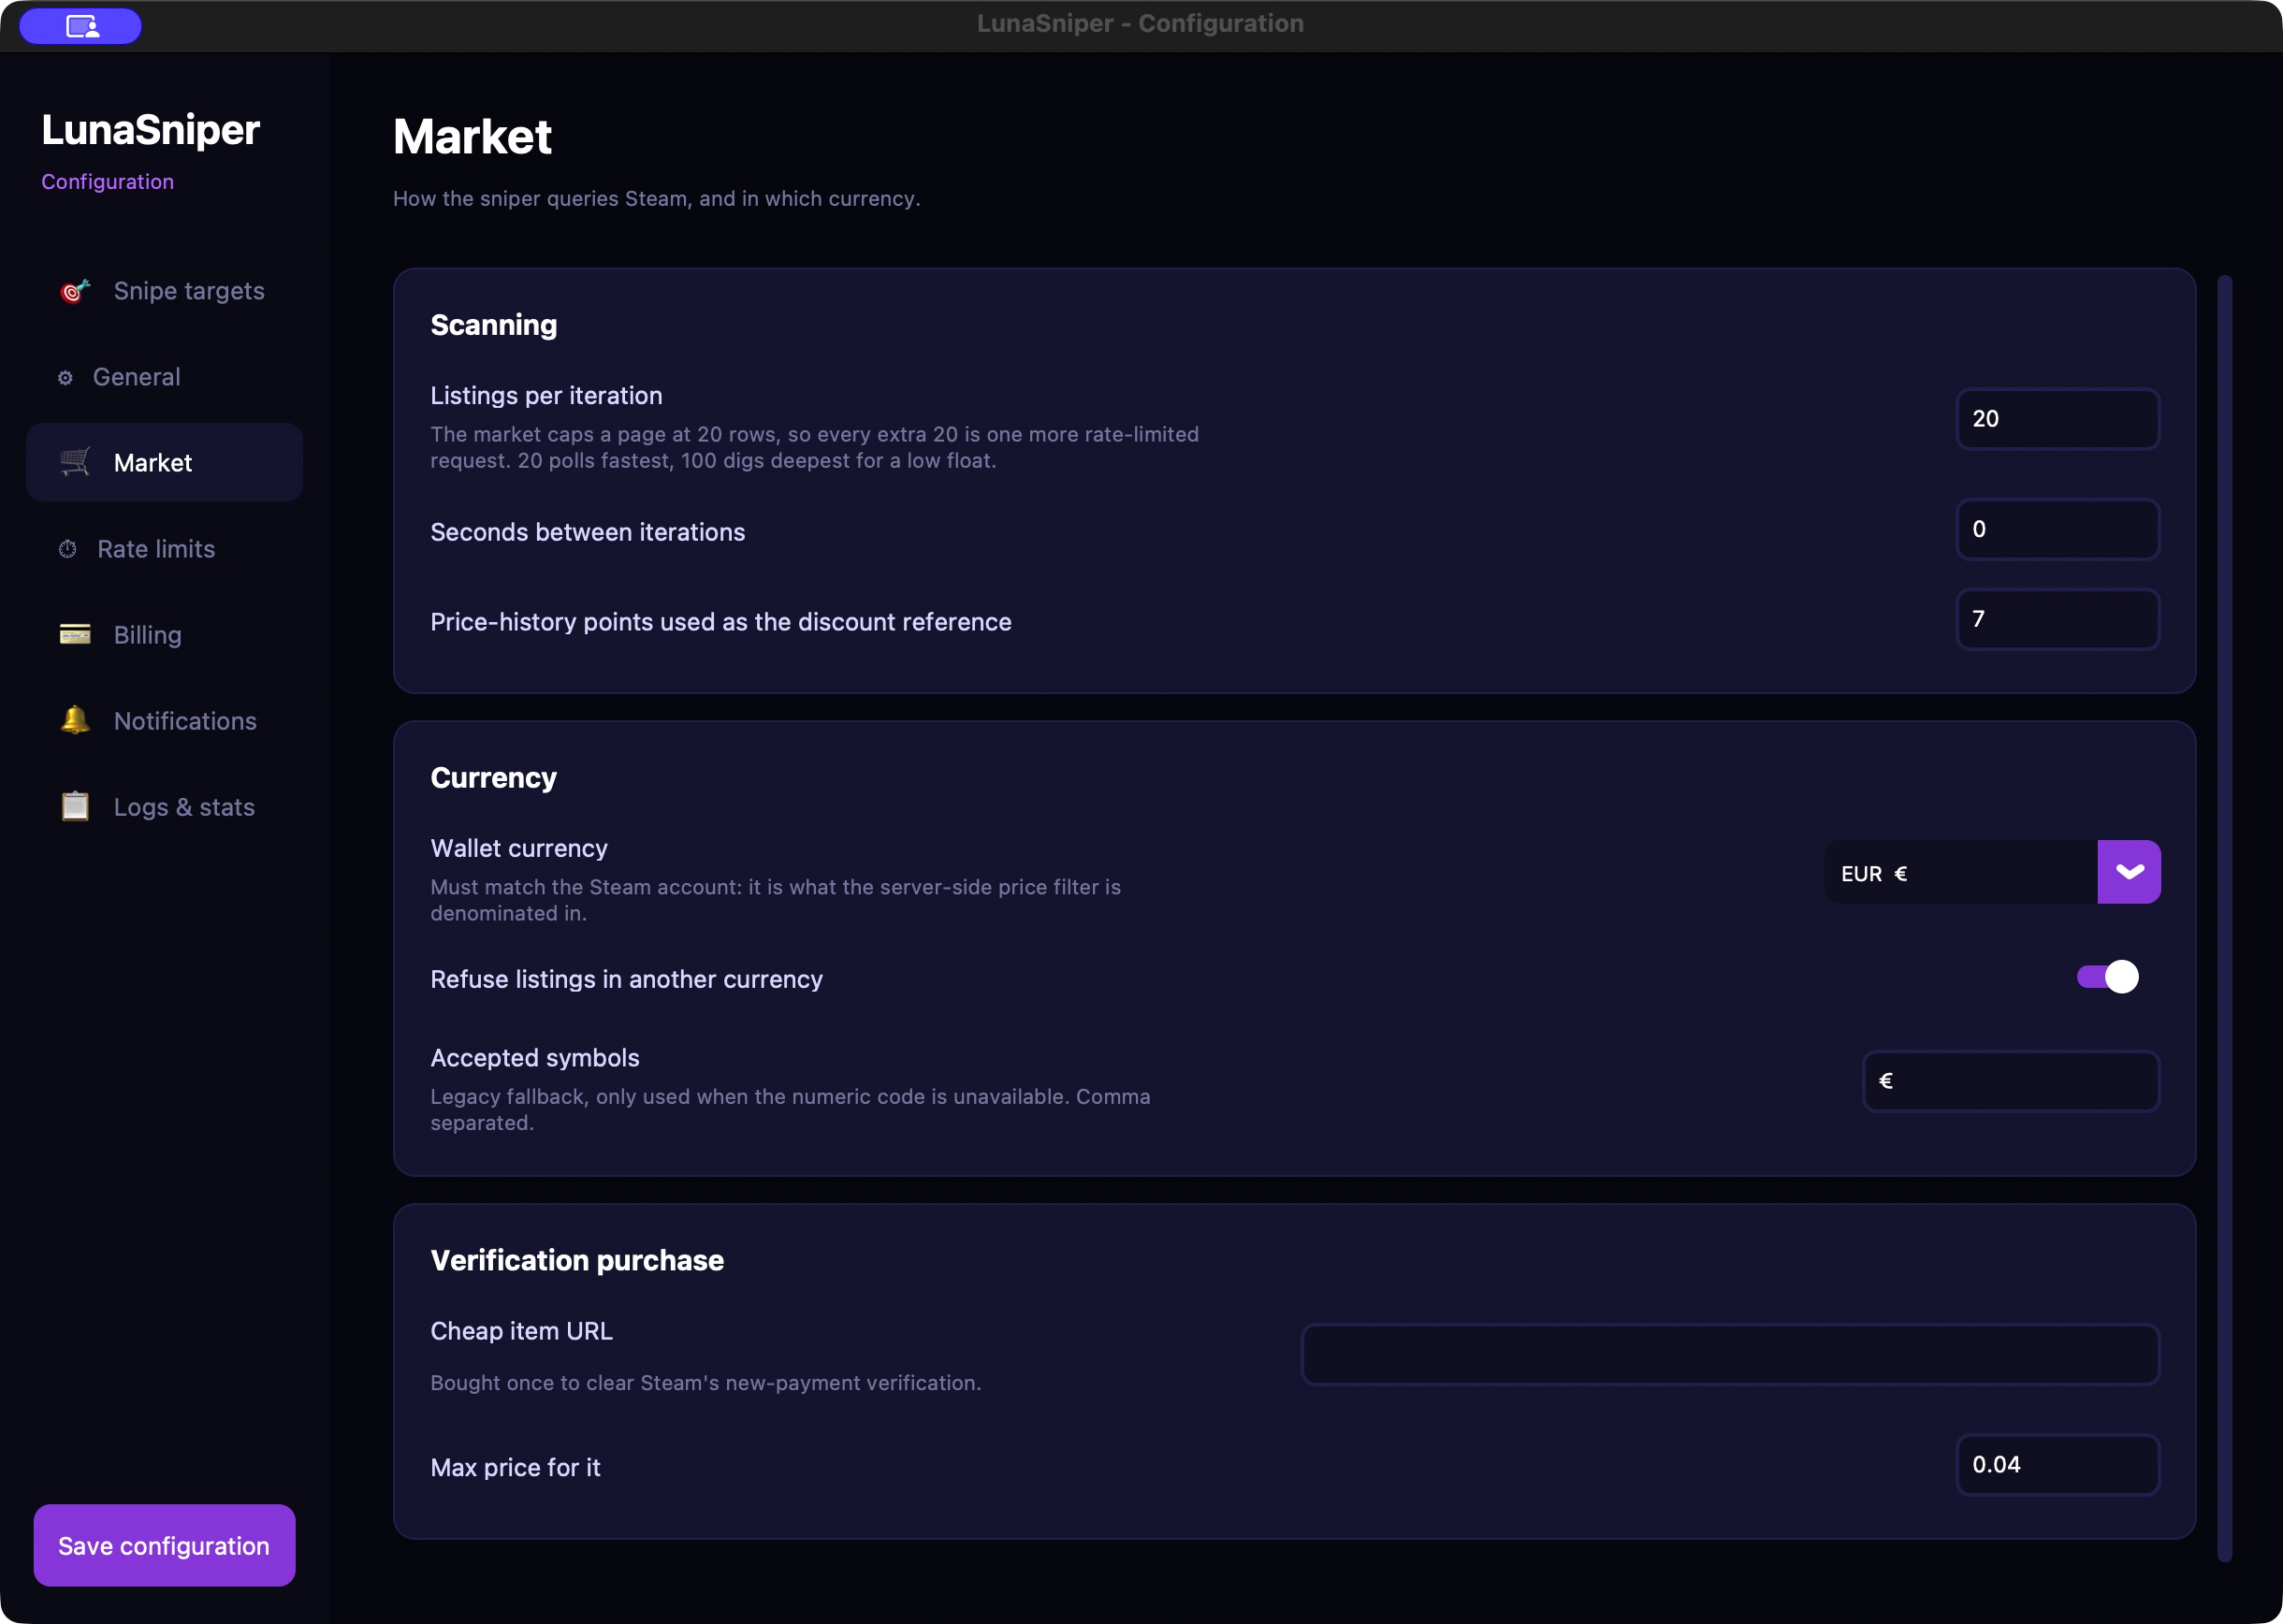
Task: Go to the General settings page
Action: [x=164, y=377]
